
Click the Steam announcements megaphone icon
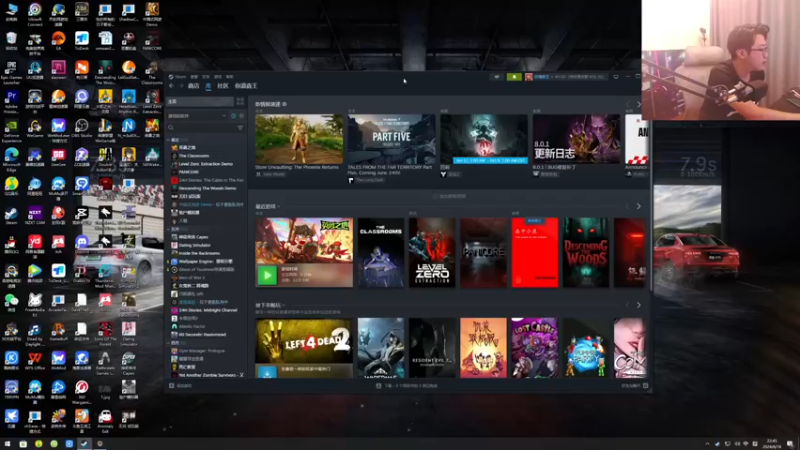[x=496, y=77]
